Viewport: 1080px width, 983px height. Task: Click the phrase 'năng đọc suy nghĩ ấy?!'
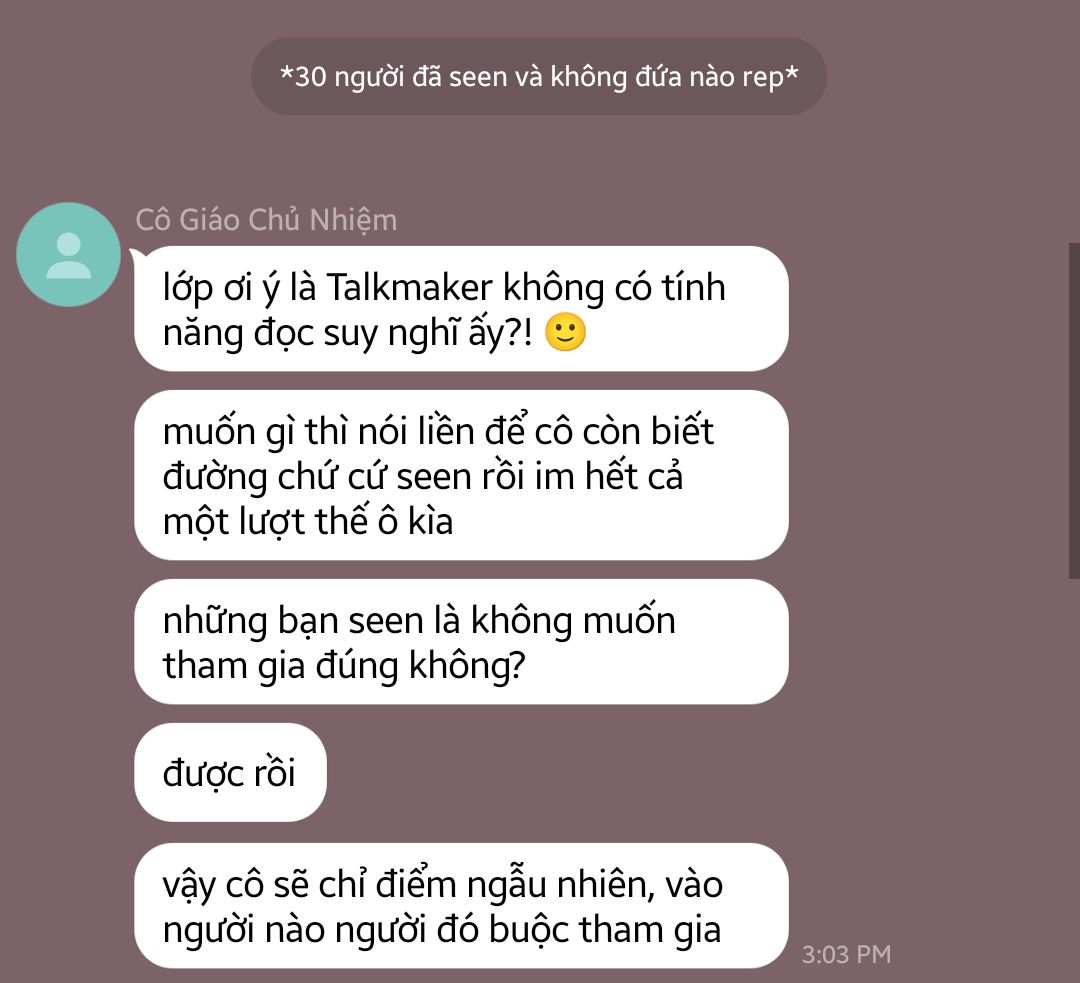[x=347, y=333]
